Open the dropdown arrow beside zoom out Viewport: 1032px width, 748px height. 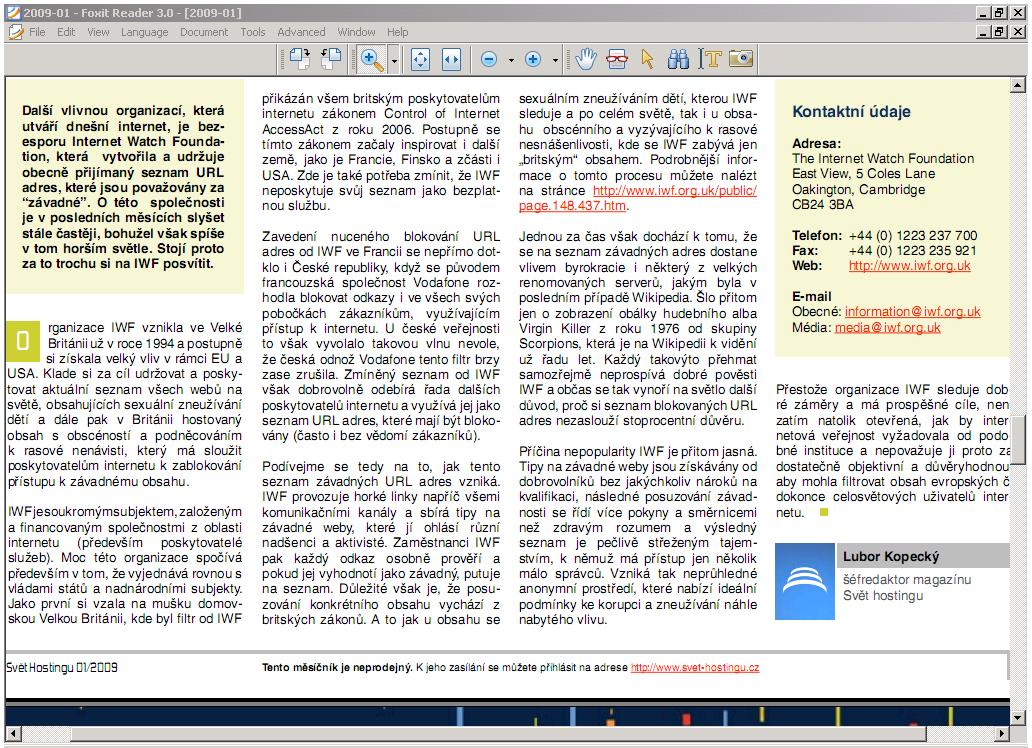click(x=511, y=59)
